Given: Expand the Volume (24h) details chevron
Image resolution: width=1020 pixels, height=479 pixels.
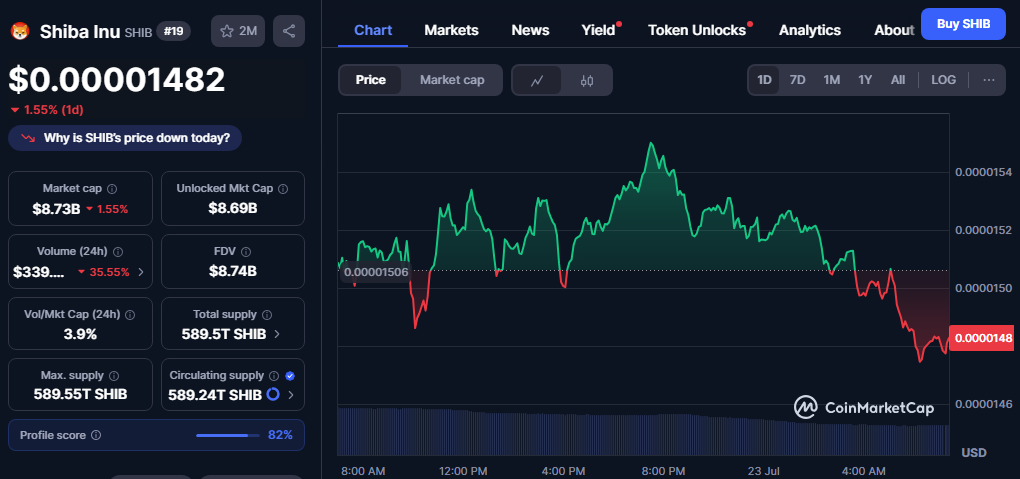Looking at the screenshot, I should 141,272.
